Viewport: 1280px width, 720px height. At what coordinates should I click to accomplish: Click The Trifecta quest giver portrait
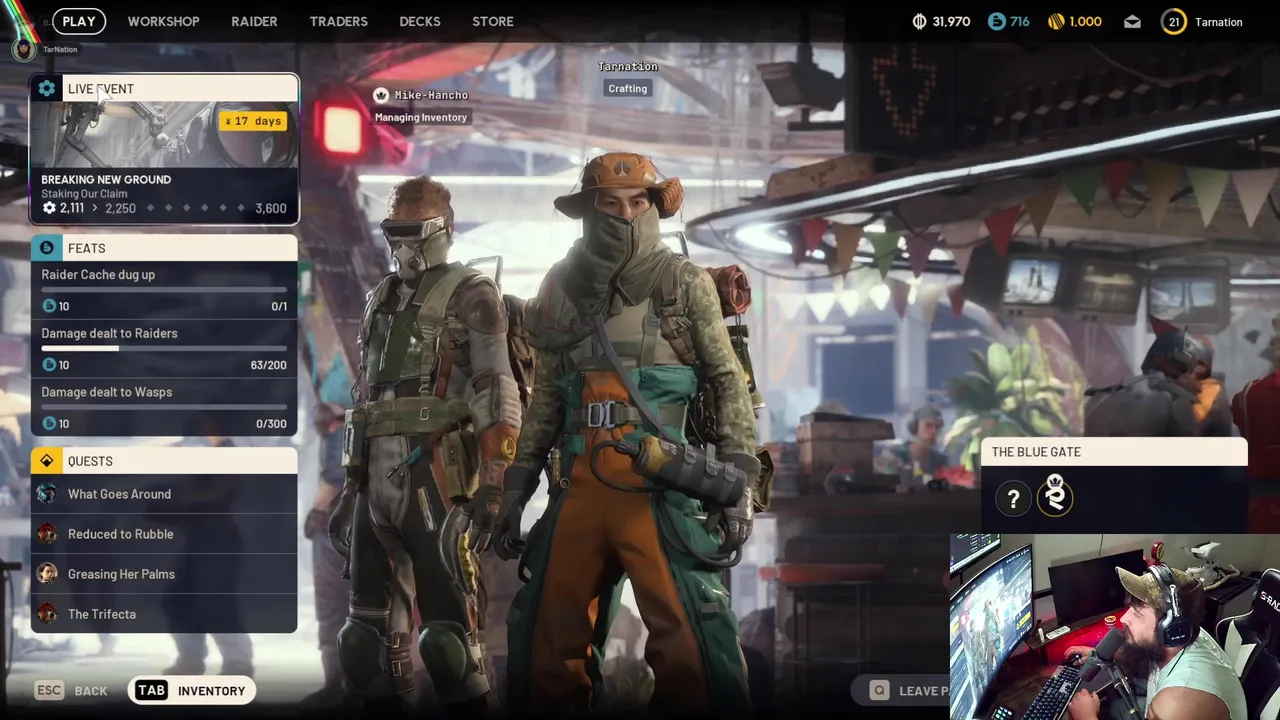[x=47, y=614]
